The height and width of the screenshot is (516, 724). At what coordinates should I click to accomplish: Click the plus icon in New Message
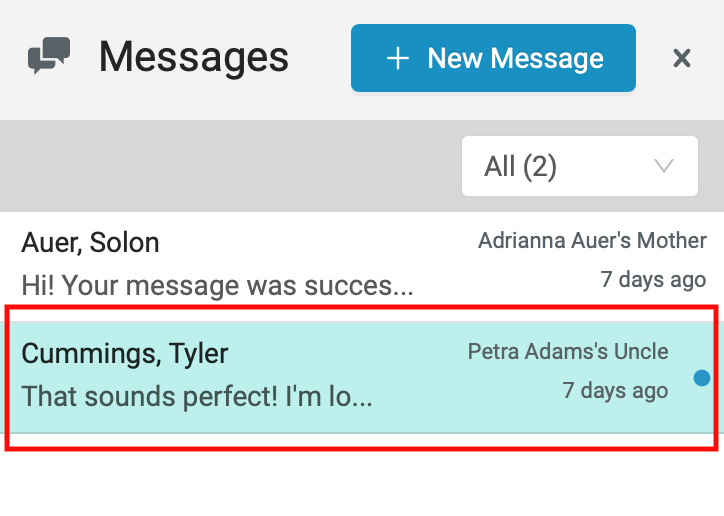(398, 59)
